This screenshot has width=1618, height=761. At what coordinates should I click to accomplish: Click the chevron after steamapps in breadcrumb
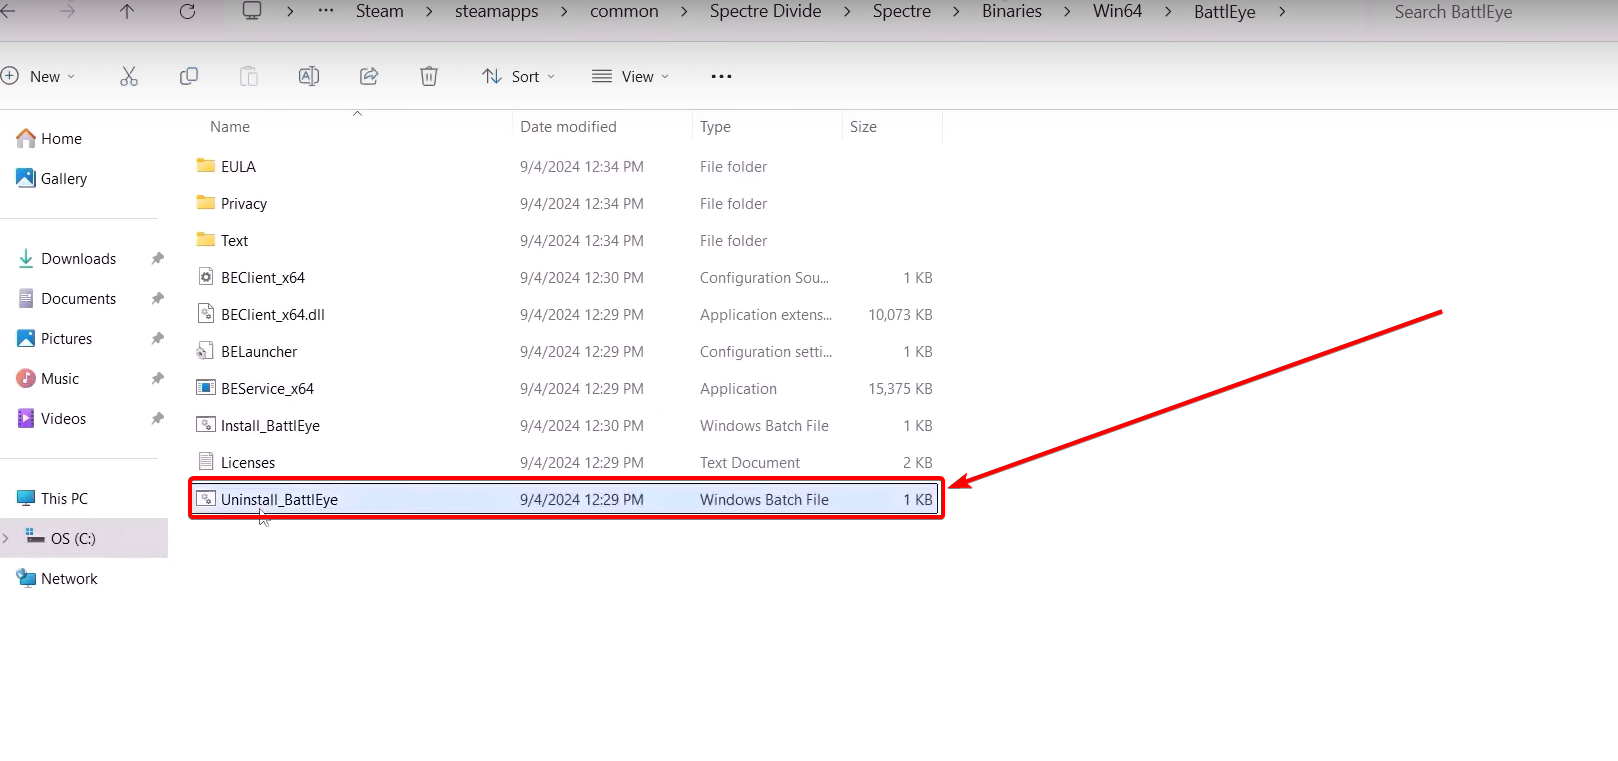coord(564,12)
